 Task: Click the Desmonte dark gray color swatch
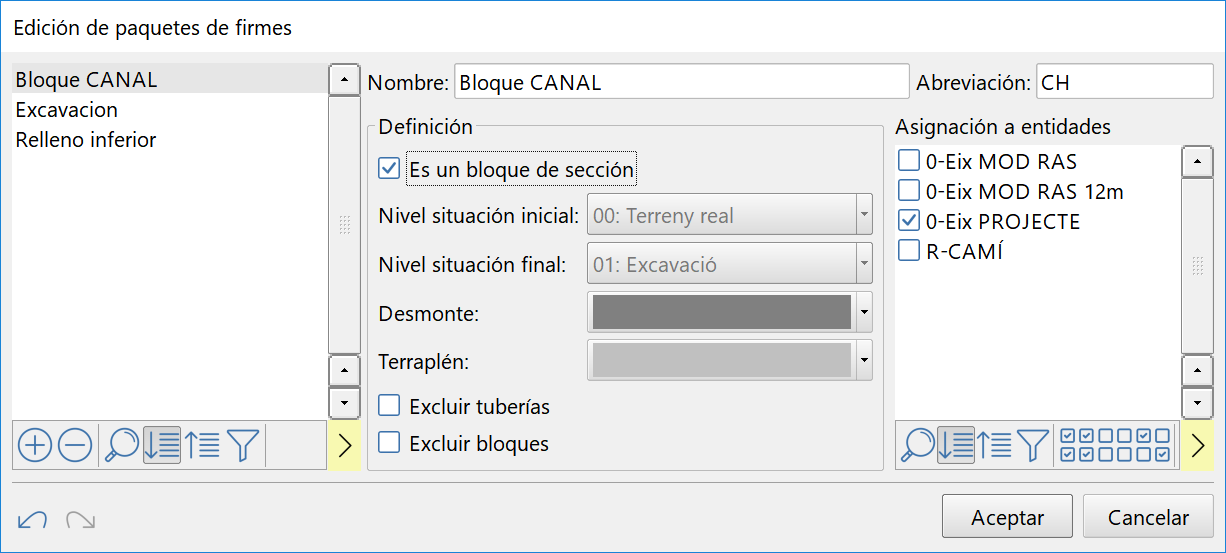click(x=721, y=313)
